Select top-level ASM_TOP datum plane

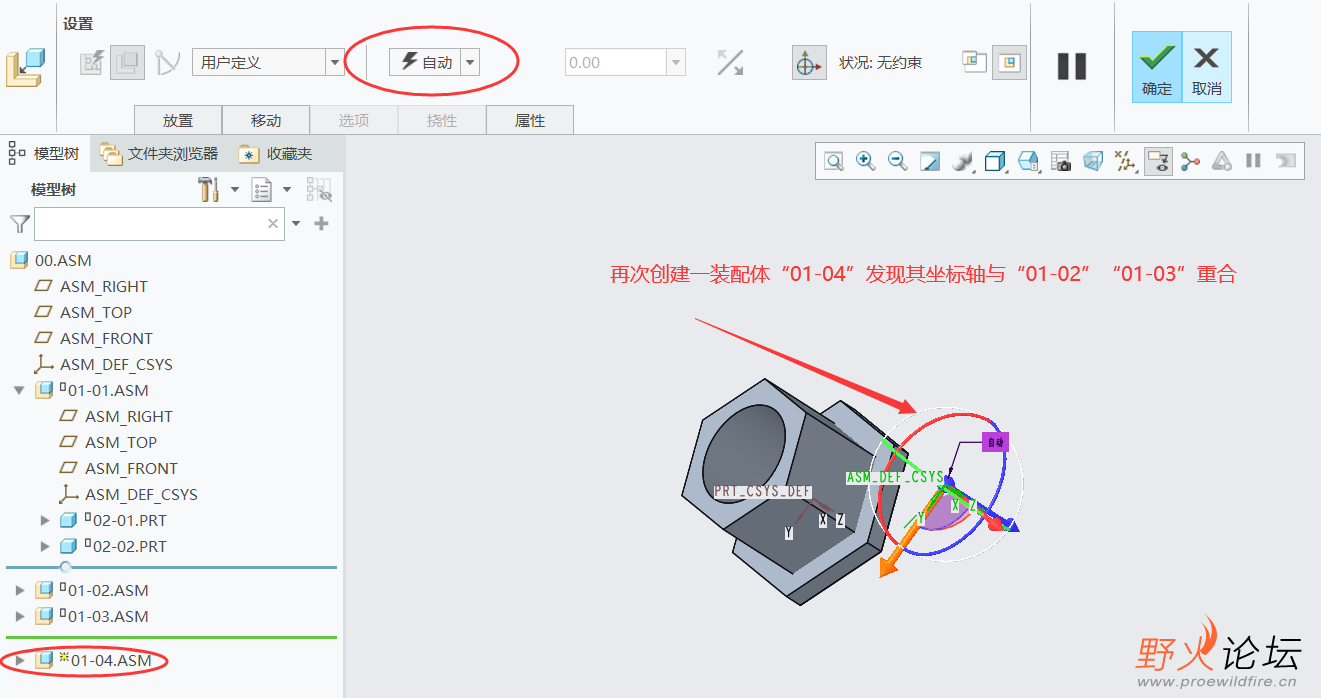[96, 312]
